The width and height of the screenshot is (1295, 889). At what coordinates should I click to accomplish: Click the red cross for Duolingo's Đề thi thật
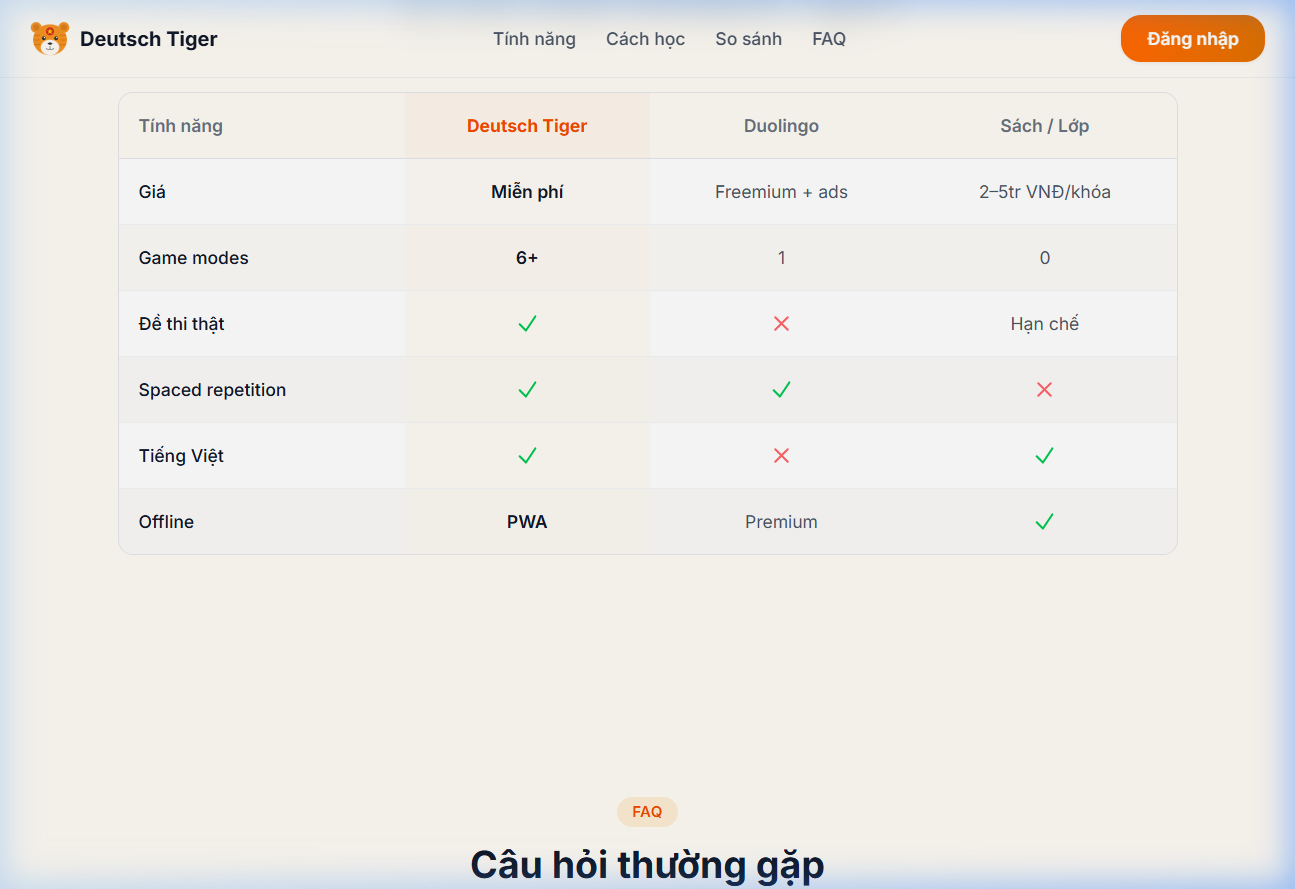[x=781, y=324]
